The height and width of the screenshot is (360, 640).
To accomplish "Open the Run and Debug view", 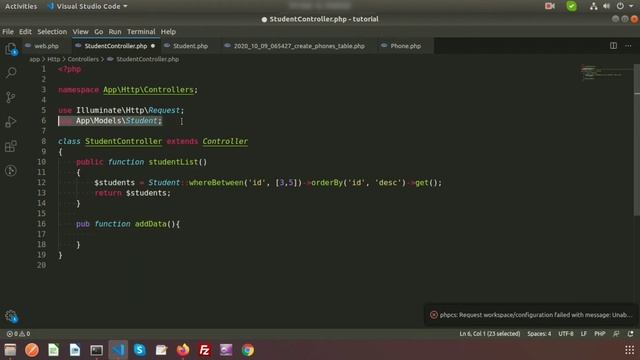I will [x=11, y=122].
